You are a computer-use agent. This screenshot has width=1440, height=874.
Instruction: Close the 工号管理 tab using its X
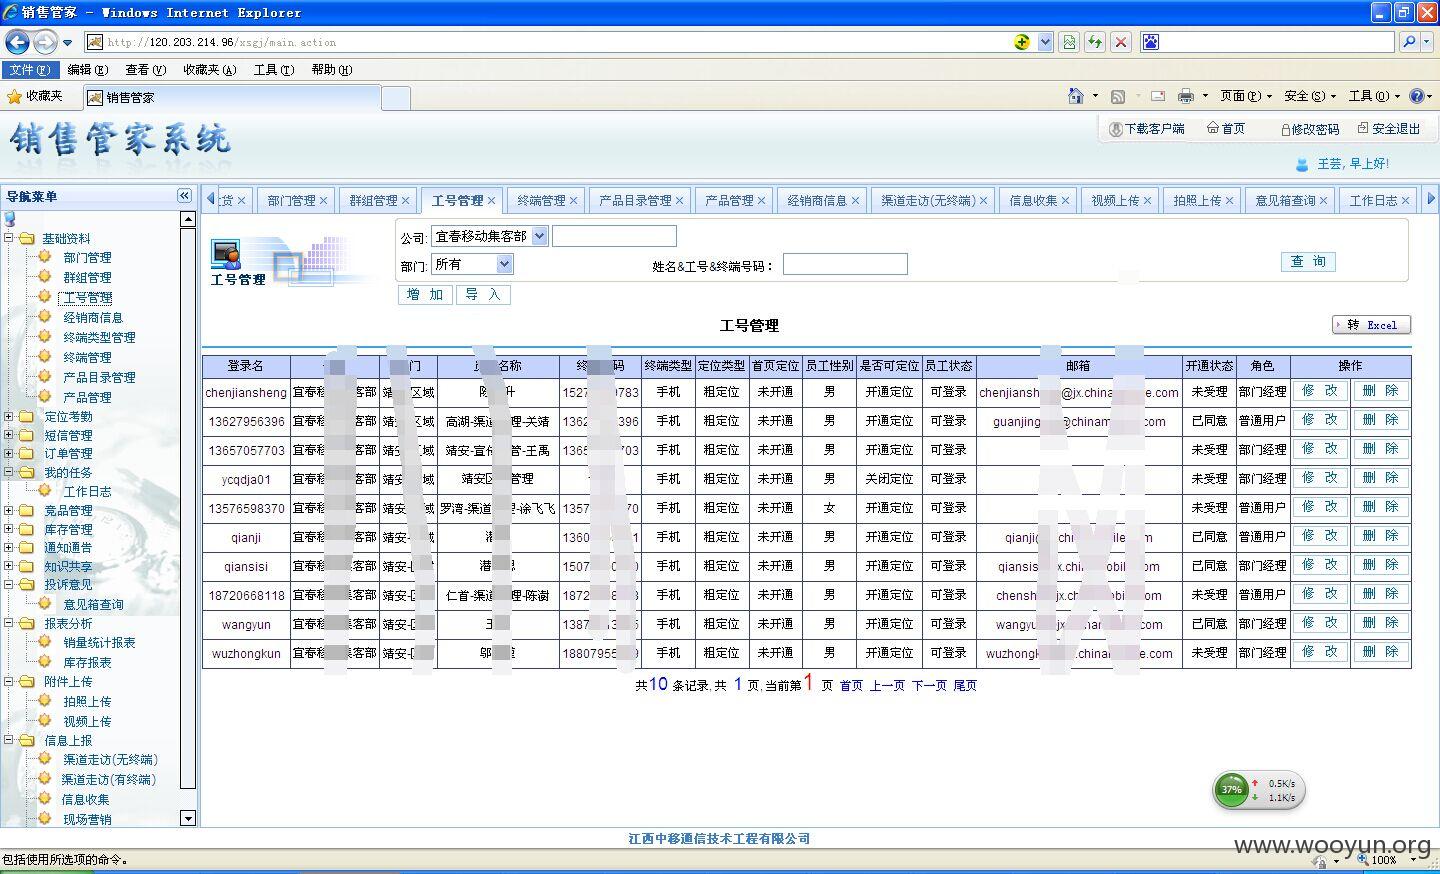[x=491, y=201]
